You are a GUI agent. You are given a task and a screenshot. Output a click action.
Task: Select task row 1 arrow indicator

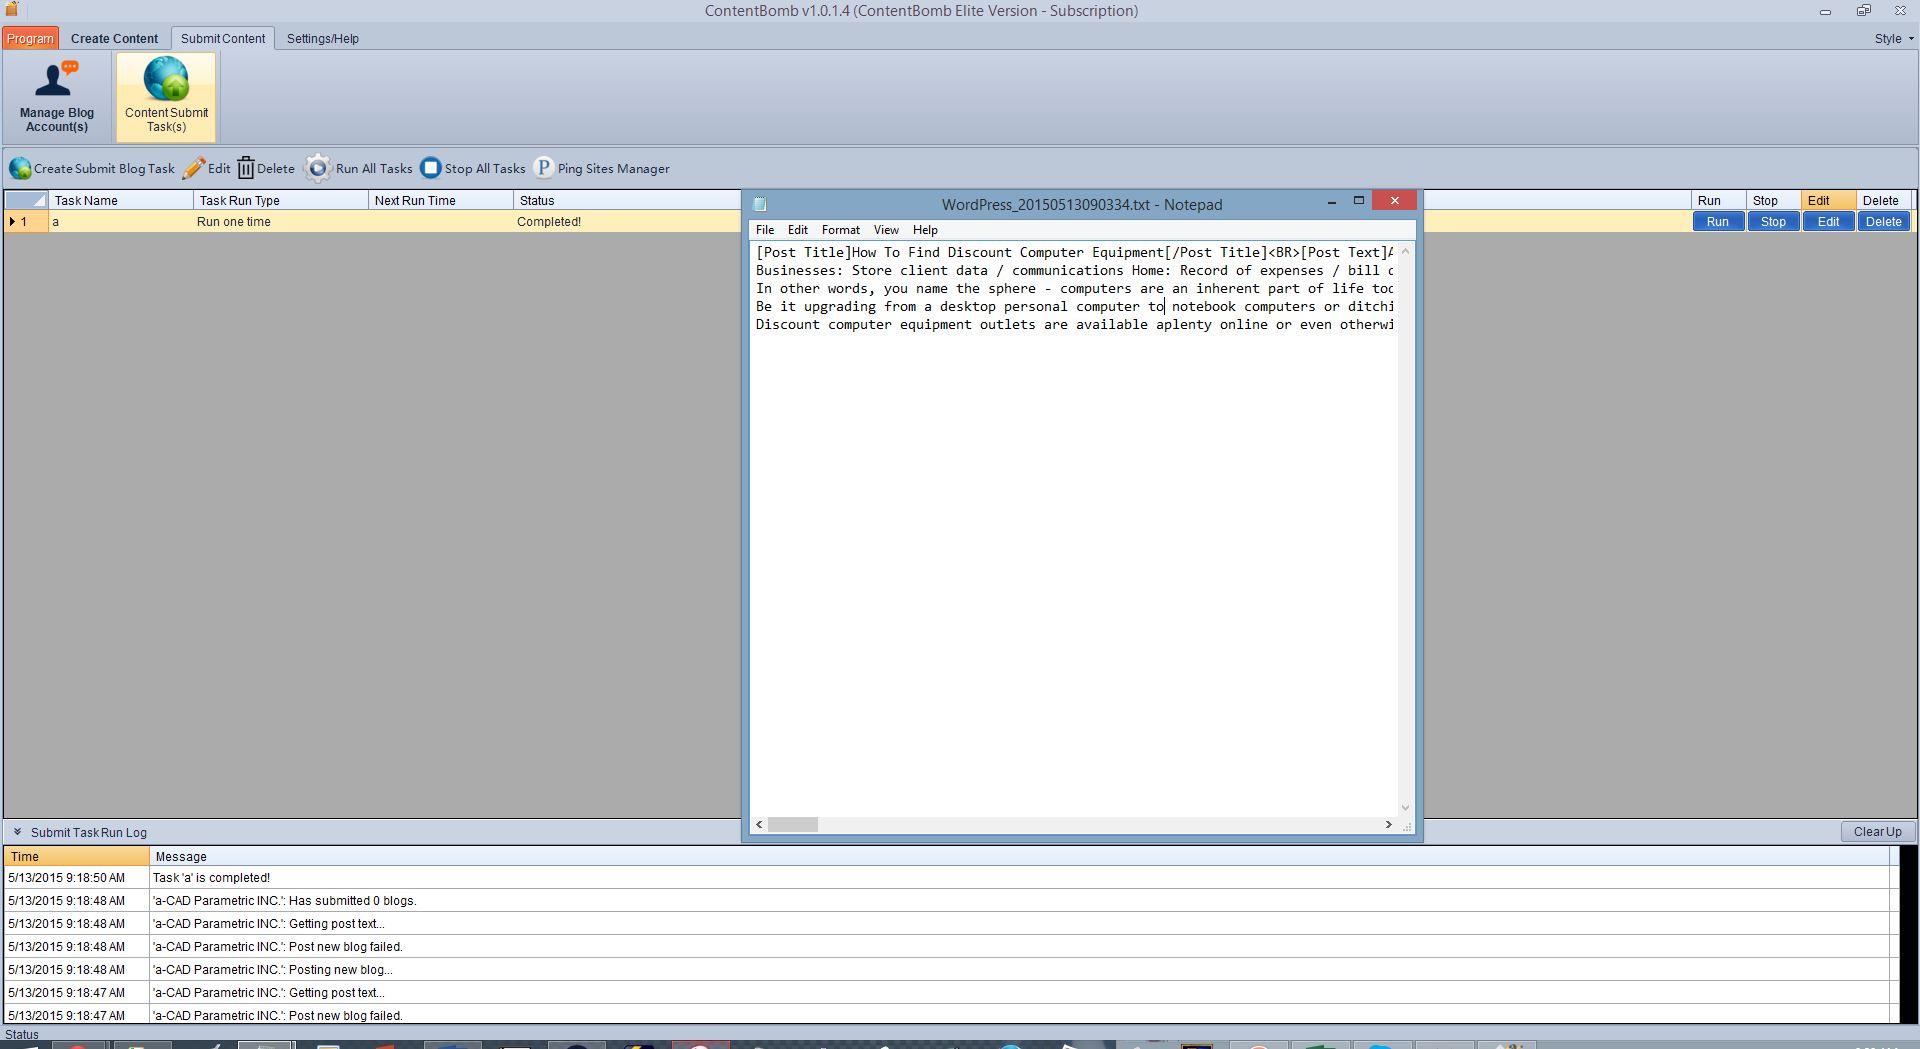point(13,222)
